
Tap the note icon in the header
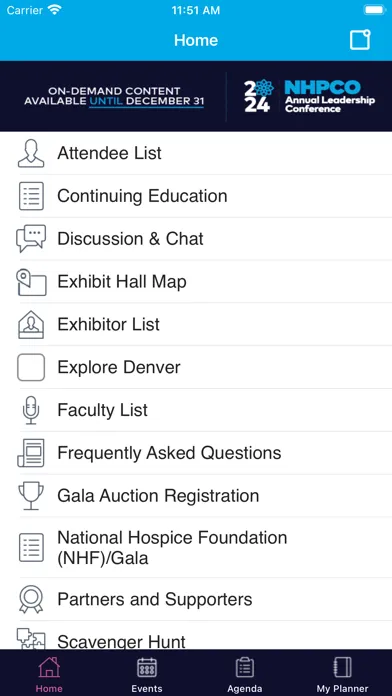point(360,40)
